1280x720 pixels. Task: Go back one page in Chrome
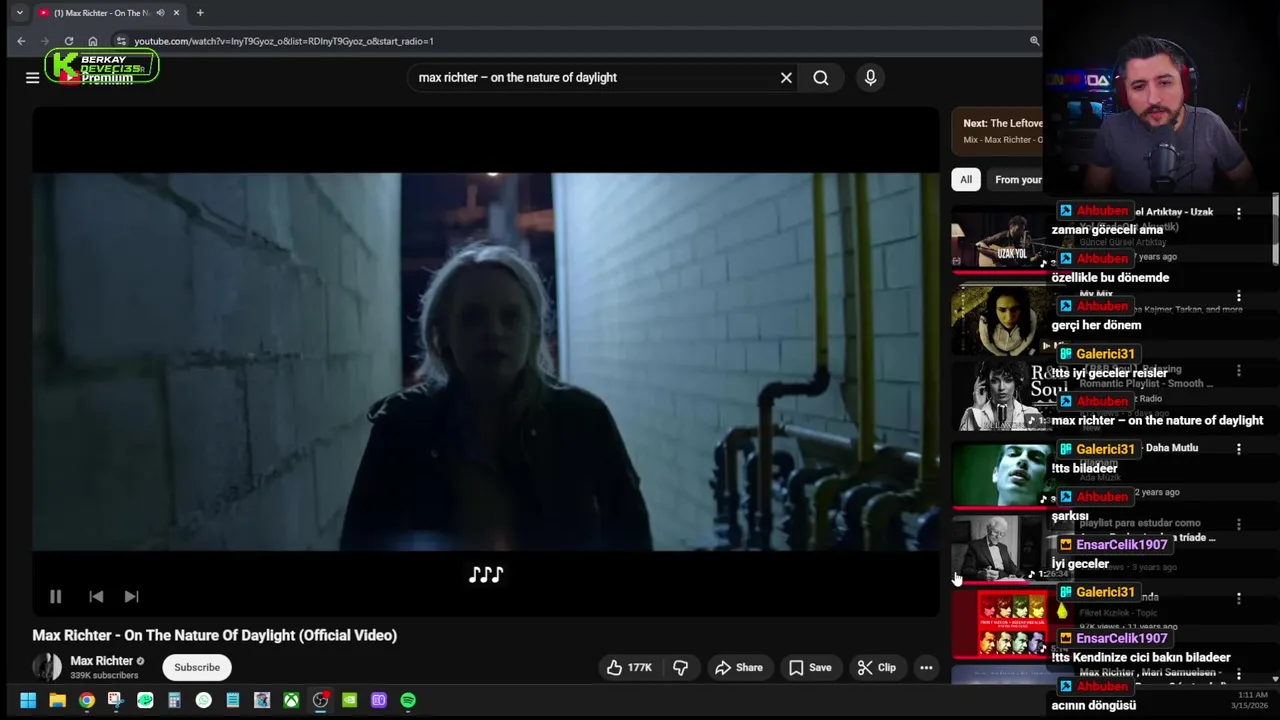pos(21,41)
